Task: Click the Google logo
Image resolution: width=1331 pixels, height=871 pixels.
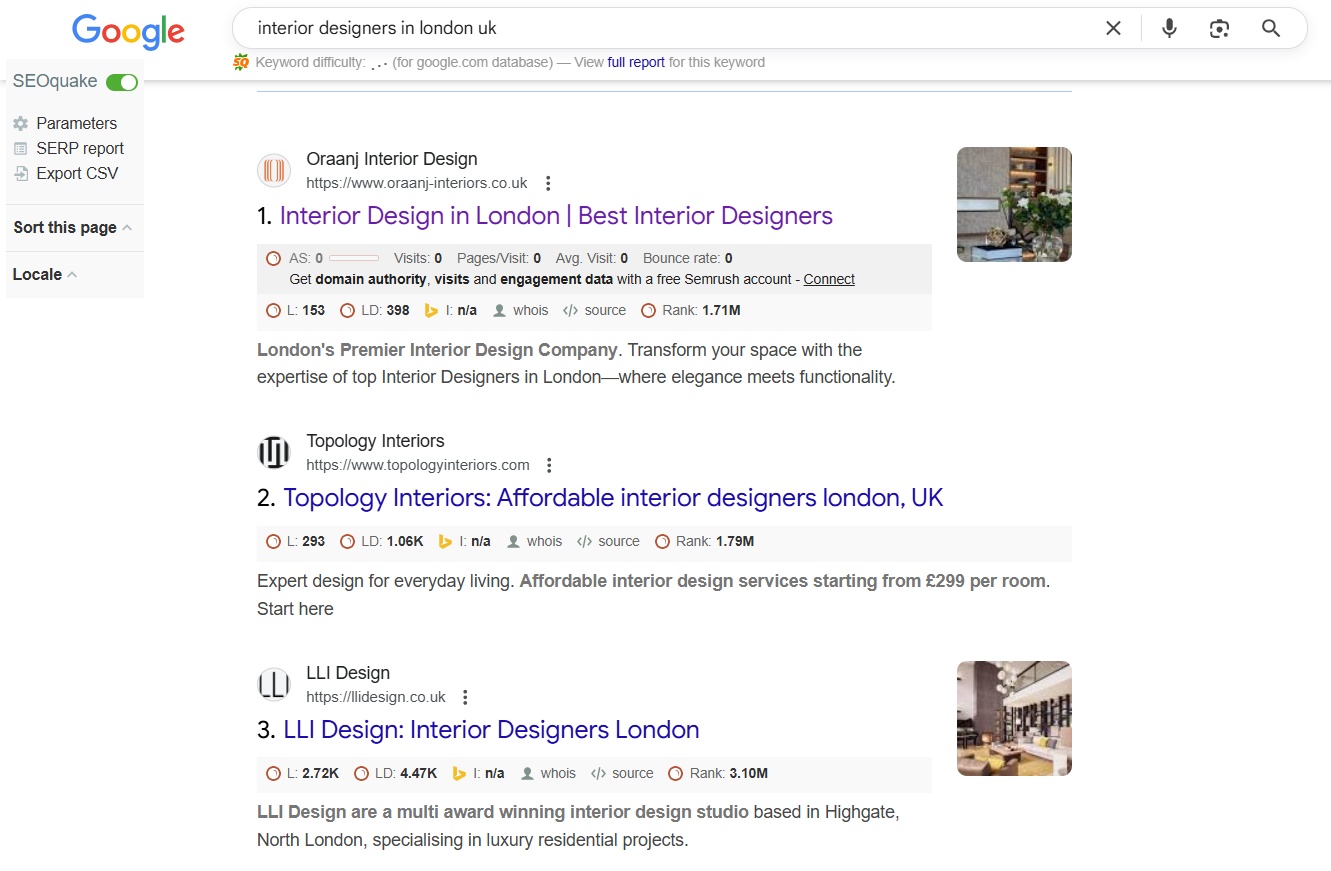Action: tap(128, 31)
